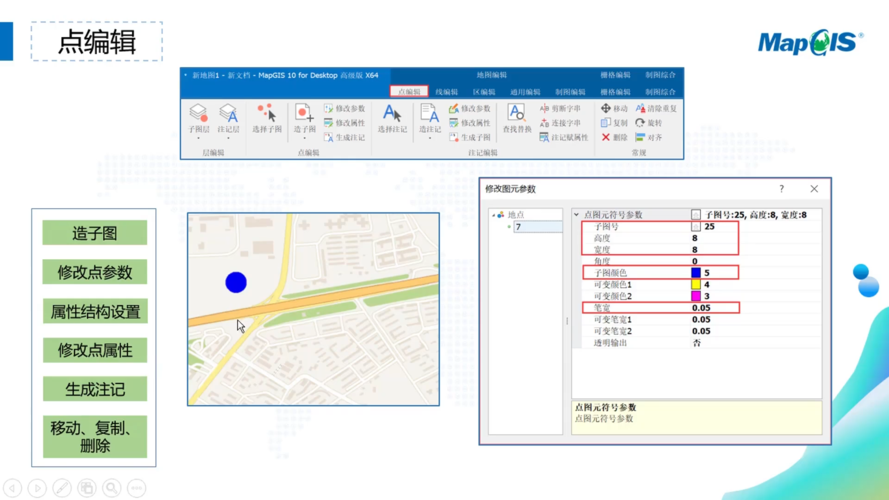The height and width of the screenshot is (500, 889).
Task: Click the 修改点属性 green slide box
Action: 95,350
